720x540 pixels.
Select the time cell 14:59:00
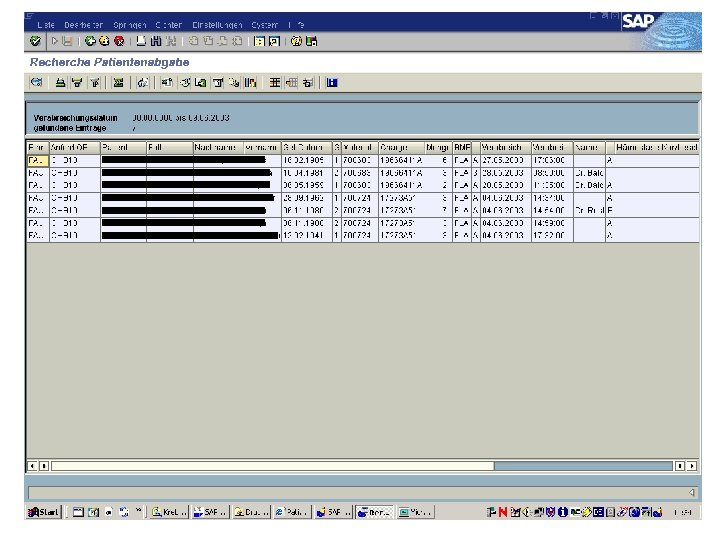coord(552,223)
